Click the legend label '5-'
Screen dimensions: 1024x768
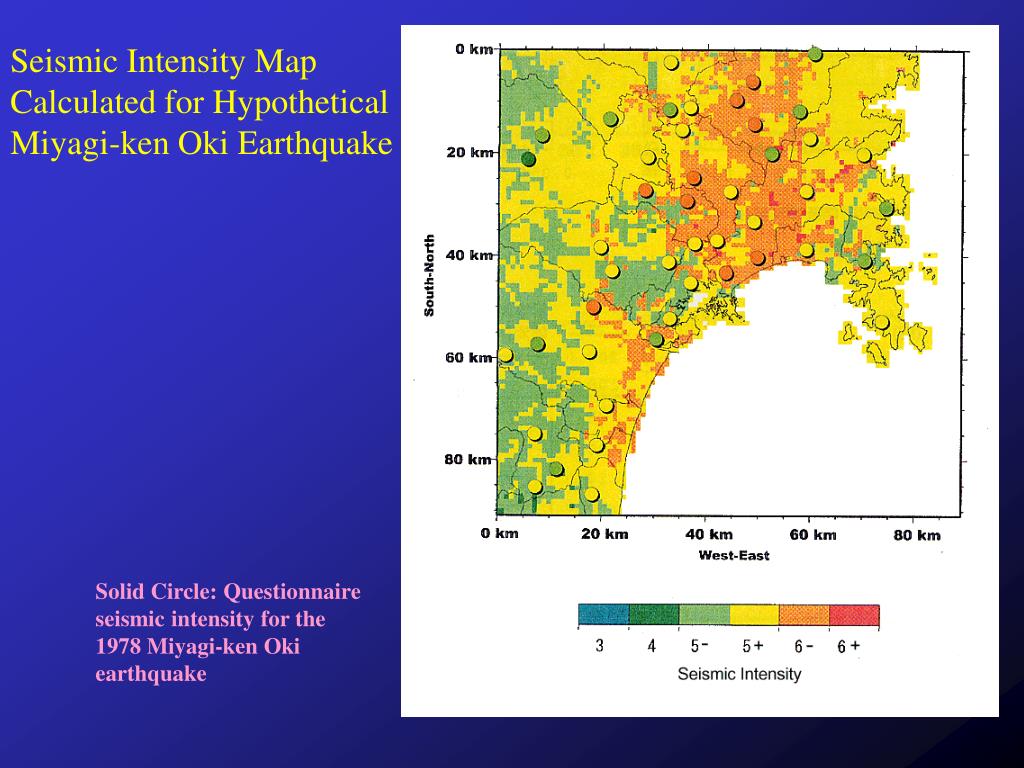tap(699, 646)
